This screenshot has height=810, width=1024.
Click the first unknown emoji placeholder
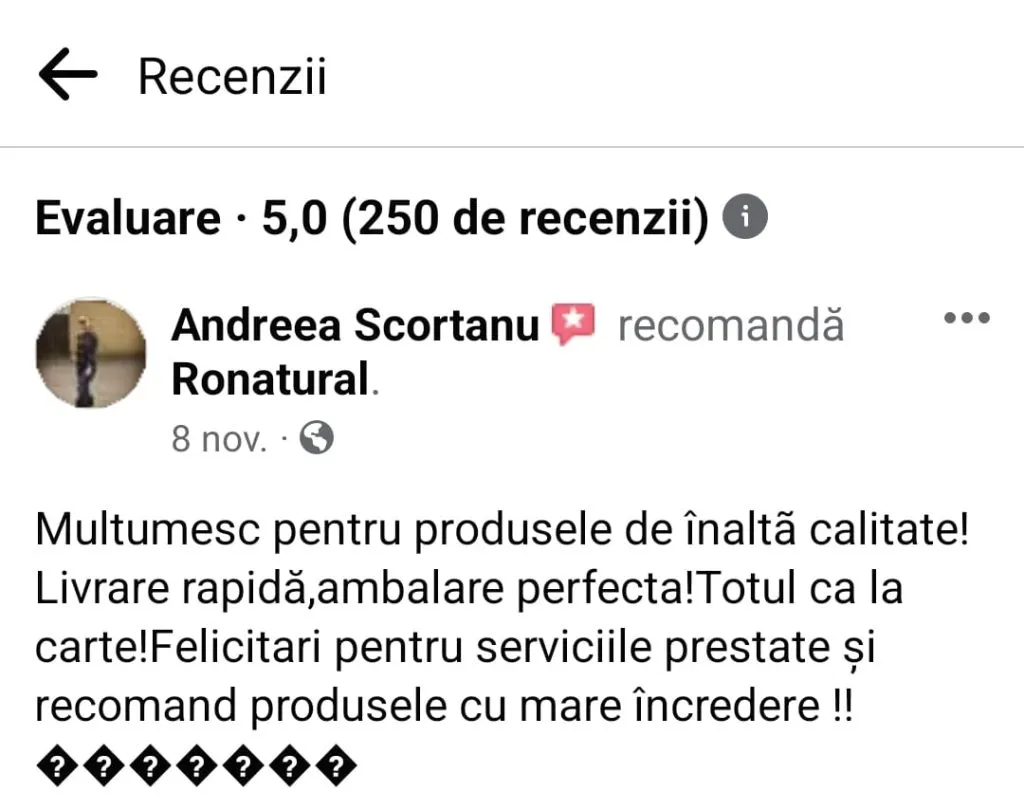(57, 764)
